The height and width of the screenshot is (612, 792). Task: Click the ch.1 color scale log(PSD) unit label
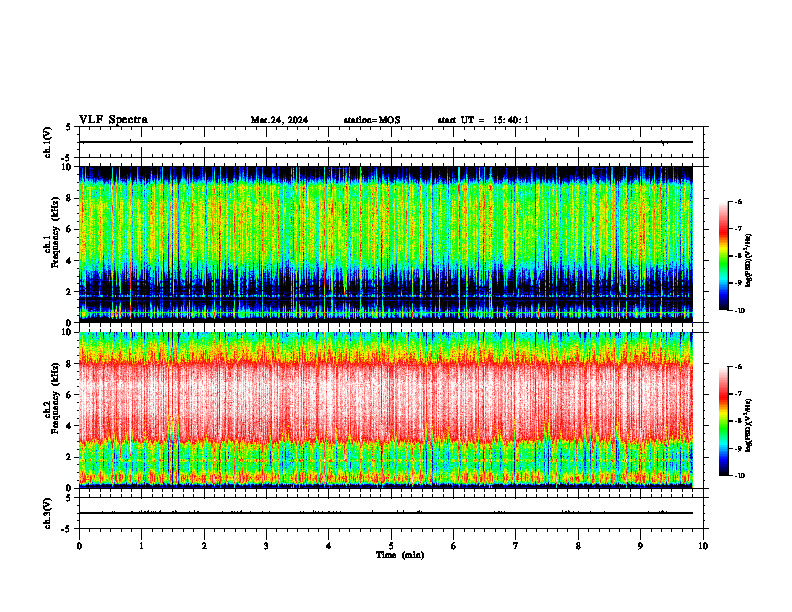(749, 261)
